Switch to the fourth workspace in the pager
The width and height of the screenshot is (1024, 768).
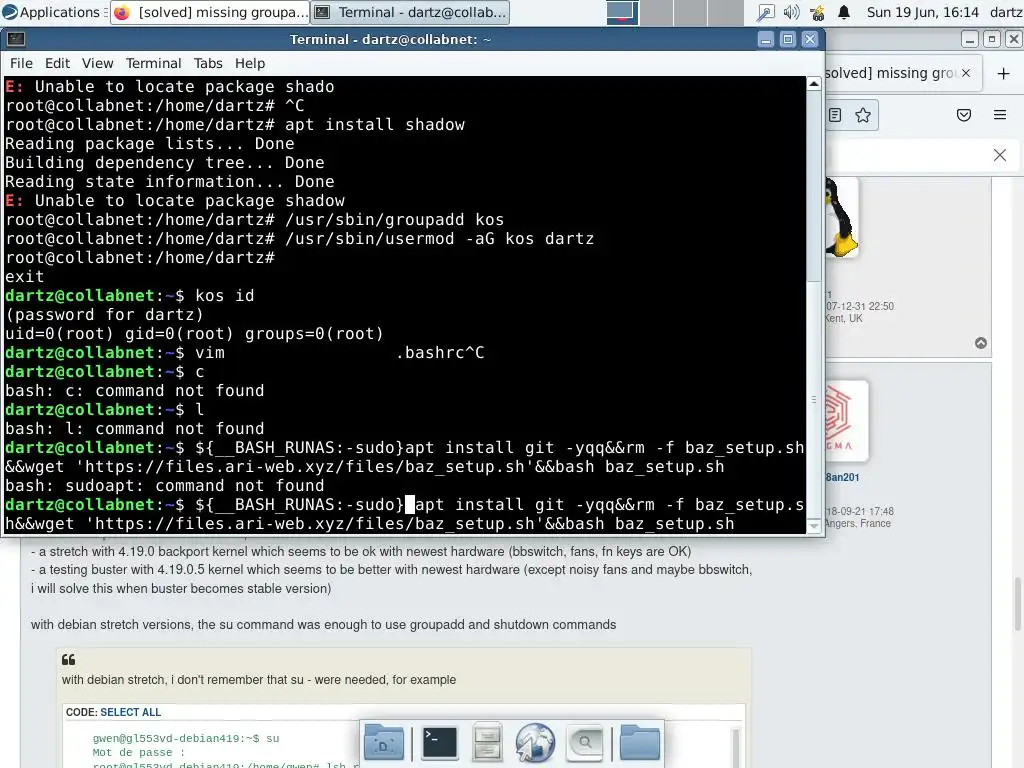click(x=725, y=12)
